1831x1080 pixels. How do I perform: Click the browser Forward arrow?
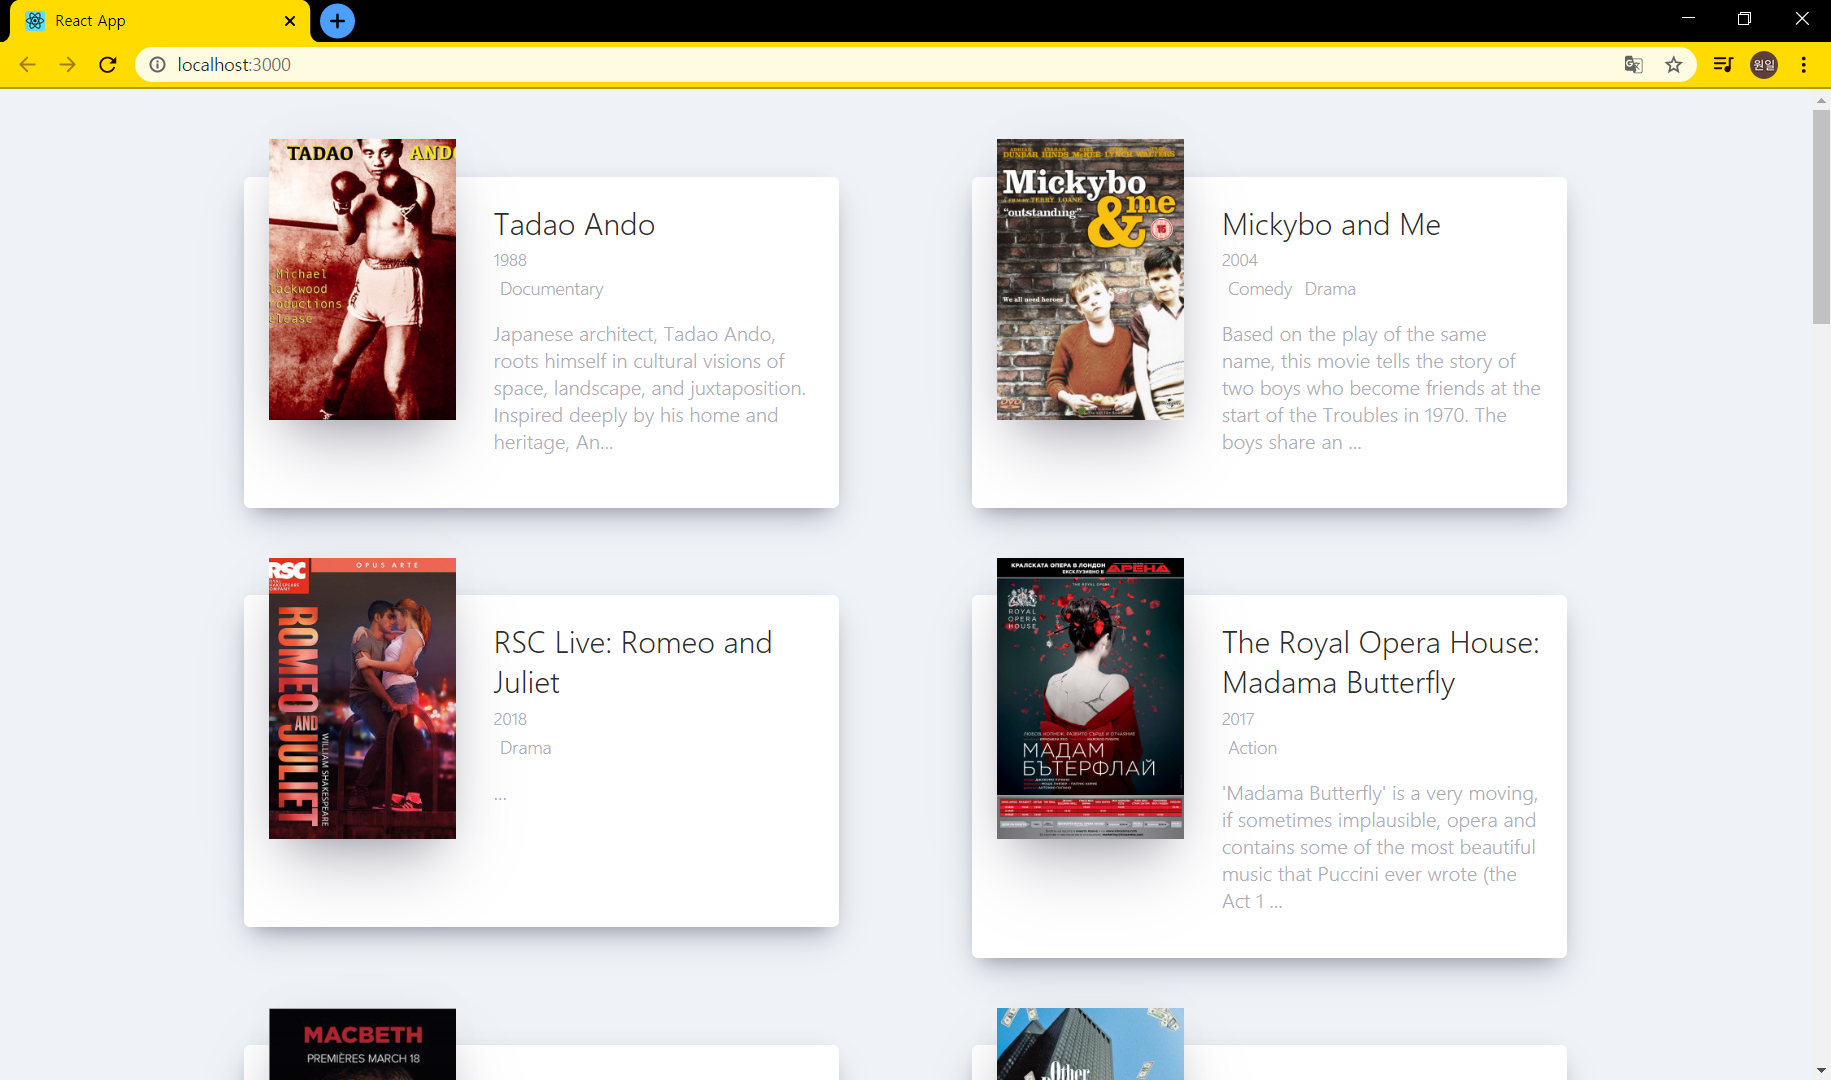pos(67,65)
